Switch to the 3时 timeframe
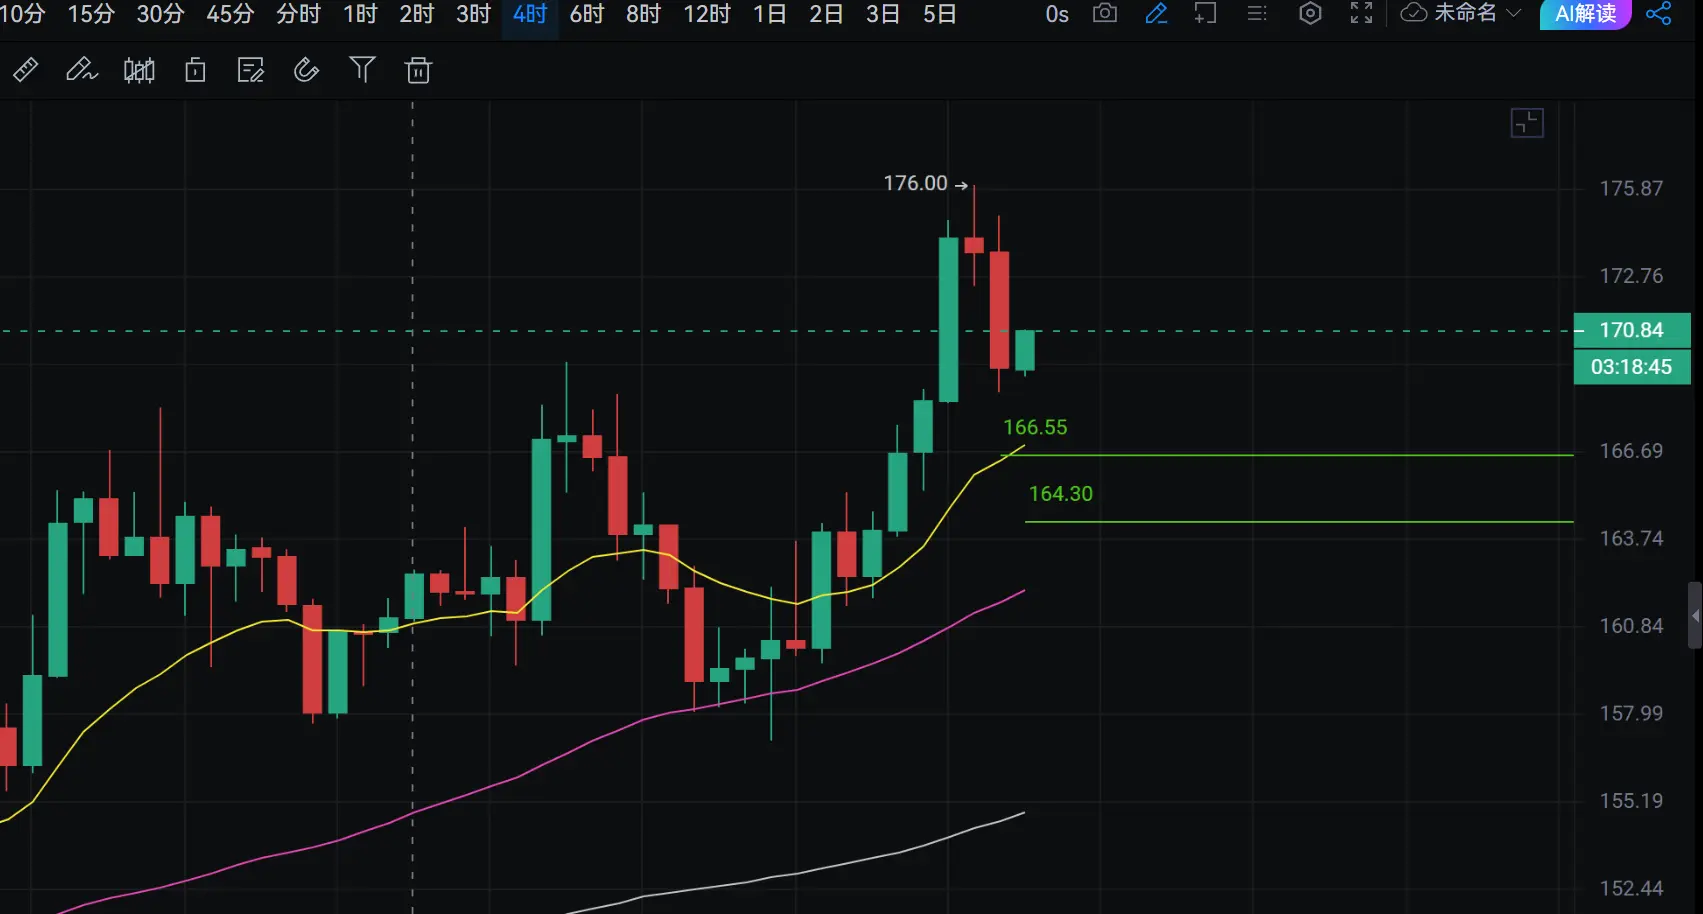 (x=474, y=14)
